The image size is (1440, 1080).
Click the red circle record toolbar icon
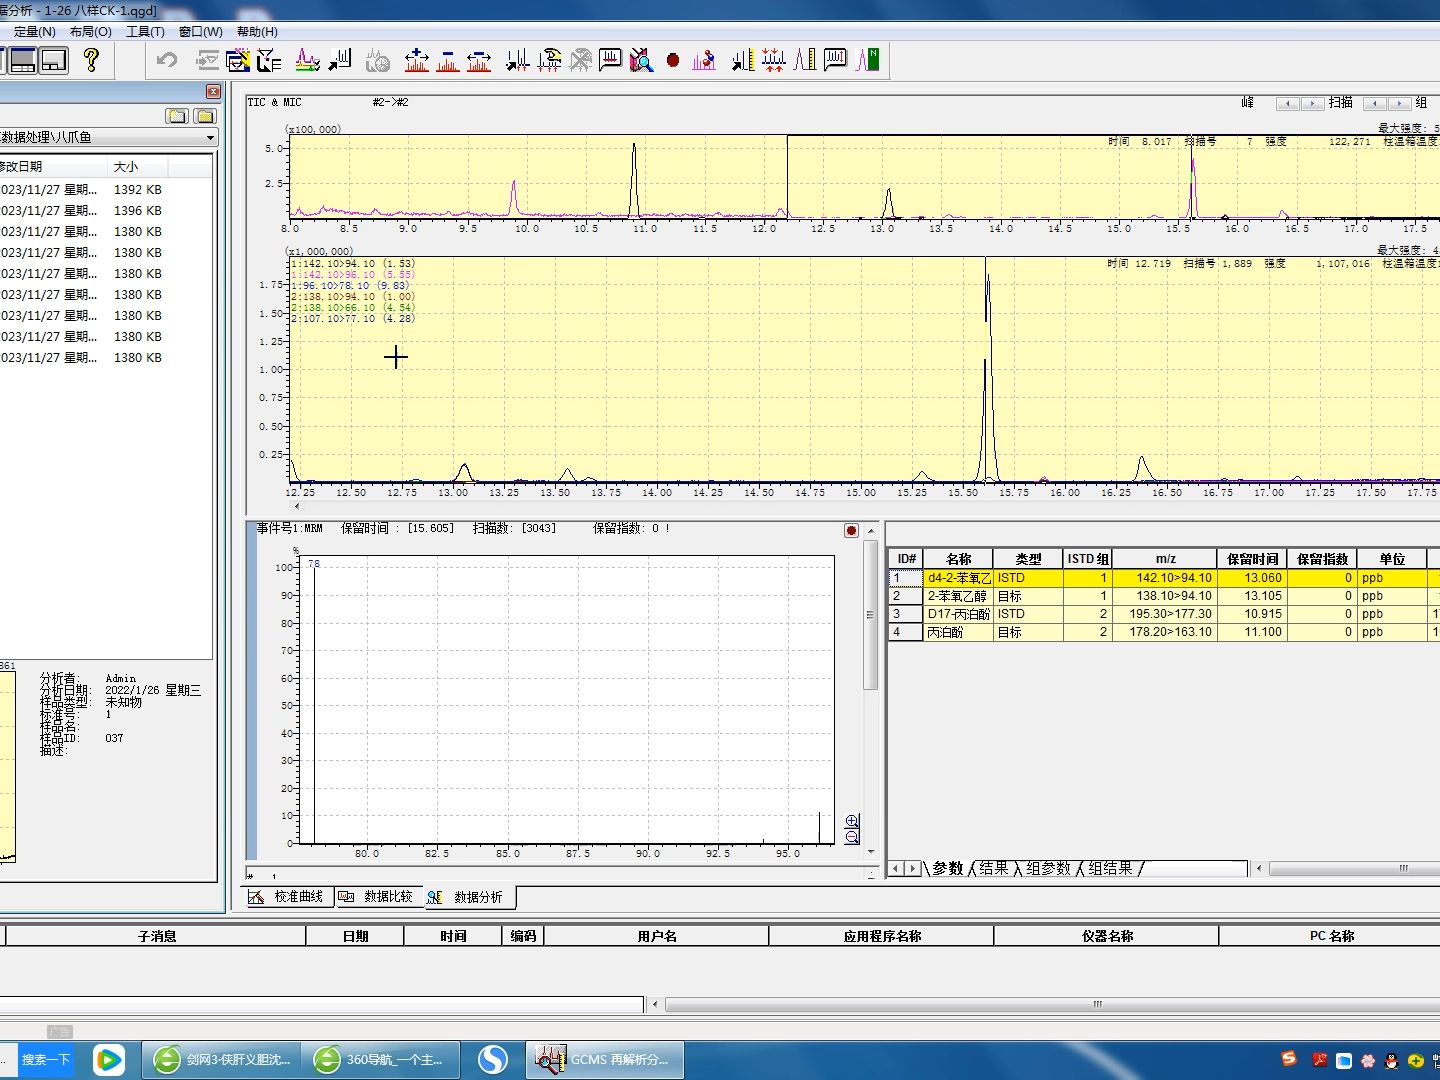pos(673,60)
